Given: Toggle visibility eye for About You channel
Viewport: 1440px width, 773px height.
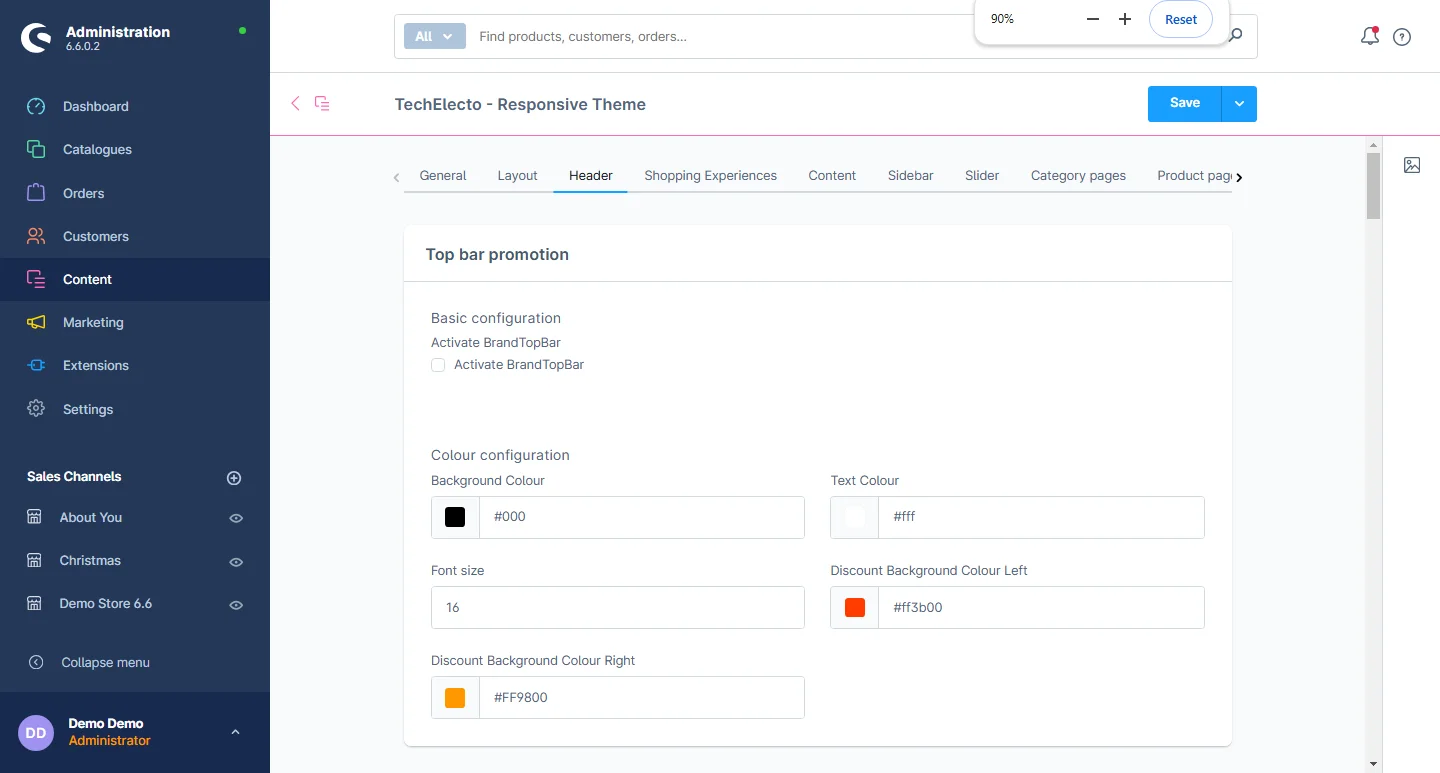Looking at the screenshot, I should coord(236,518).
